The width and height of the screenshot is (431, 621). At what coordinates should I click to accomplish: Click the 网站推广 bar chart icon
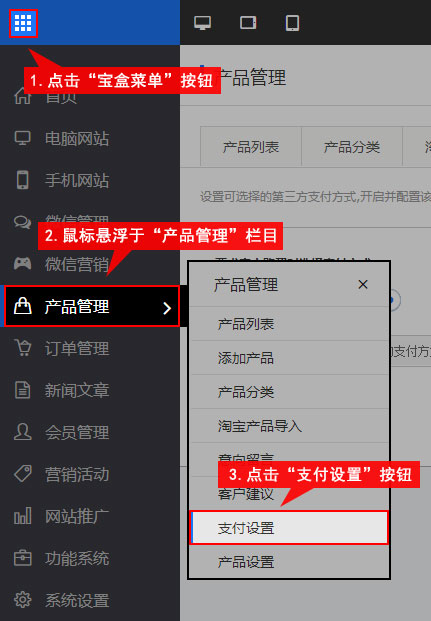pyautogui.click(x=23, y=516)
